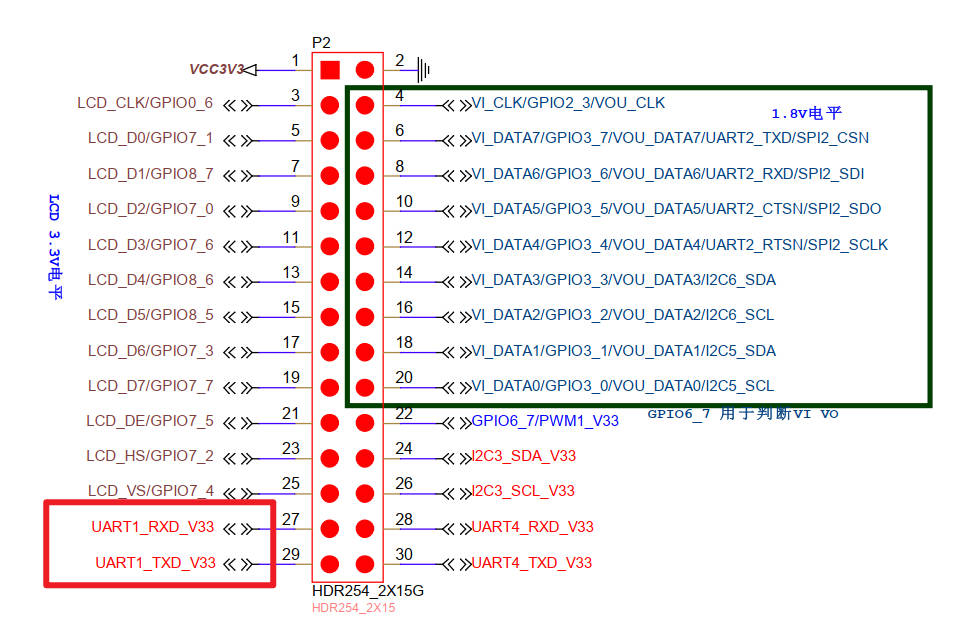Screen dimensions: 961x630
Task: Click the port symbol before UART4_TXD_V33
Action: [457, 564]
